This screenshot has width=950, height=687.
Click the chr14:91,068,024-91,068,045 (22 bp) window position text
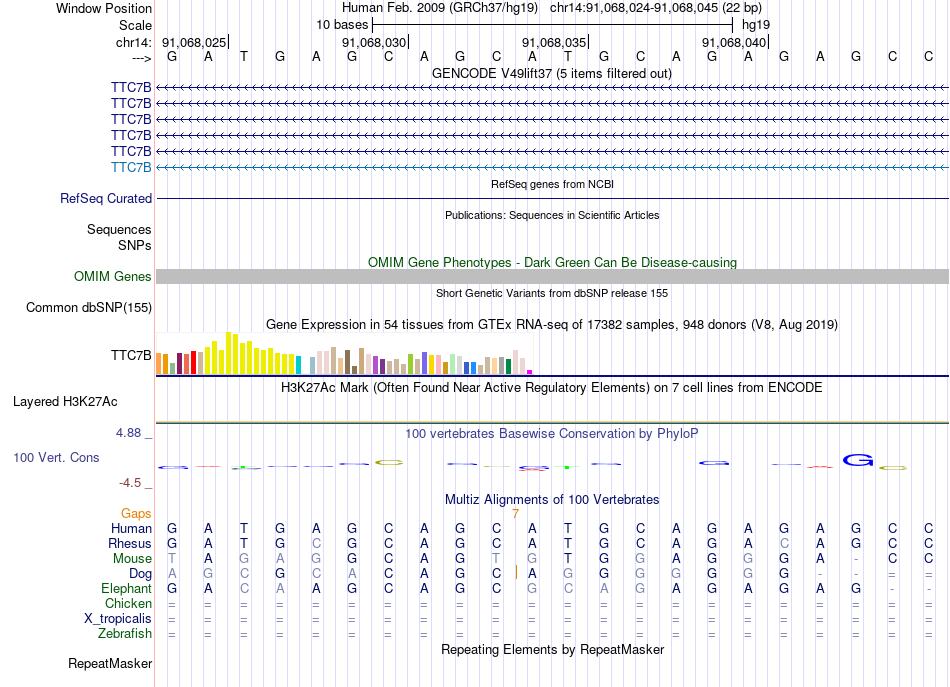tap(656, 8)
